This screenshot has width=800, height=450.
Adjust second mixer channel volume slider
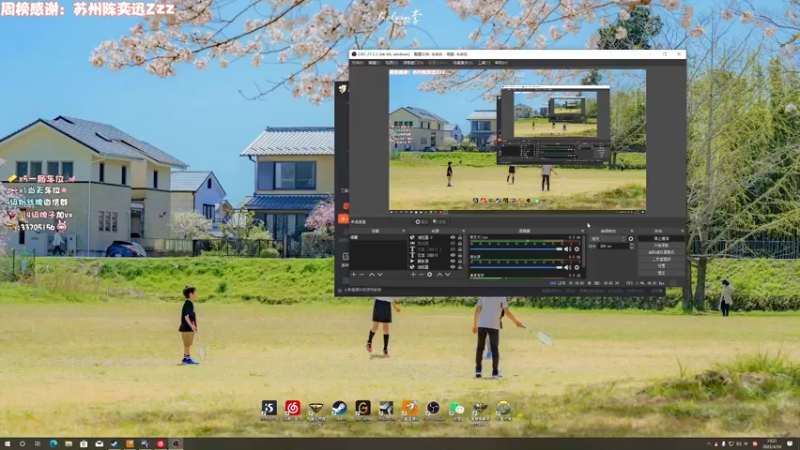[x=516, y=267]
